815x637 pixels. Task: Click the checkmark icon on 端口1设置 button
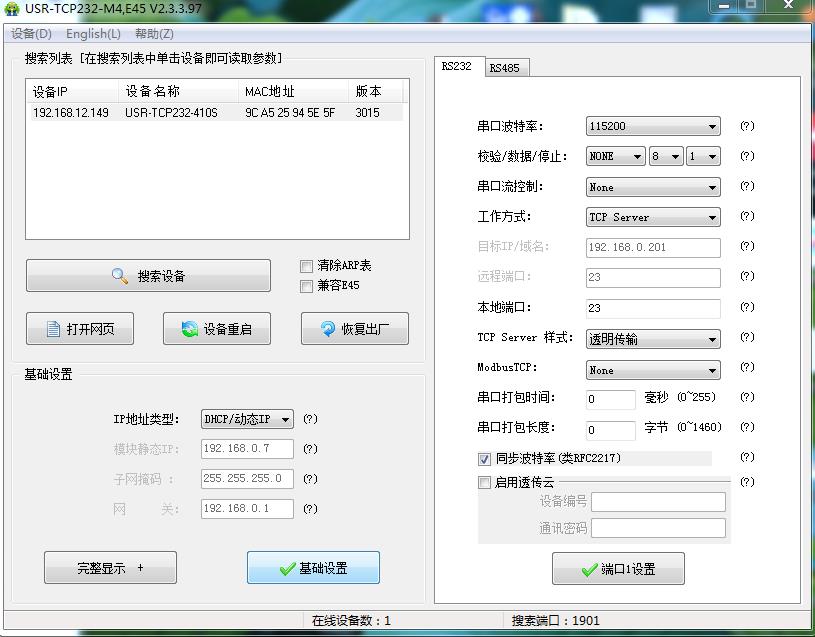pos(589,569)
